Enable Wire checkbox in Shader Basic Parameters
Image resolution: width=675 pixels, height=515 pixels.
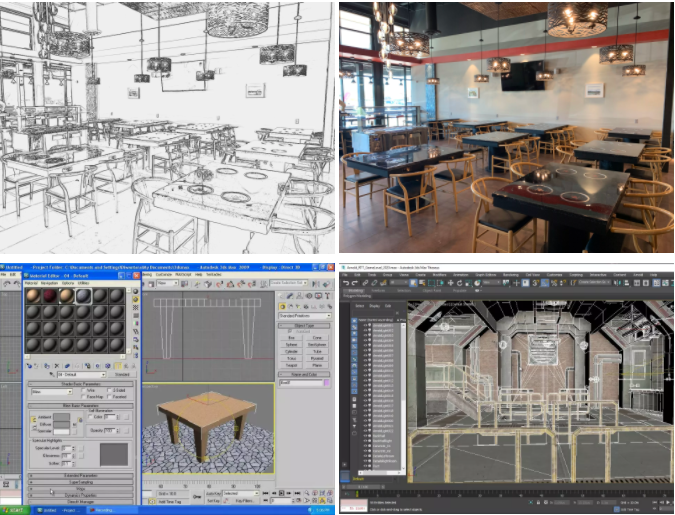(84, 391)
